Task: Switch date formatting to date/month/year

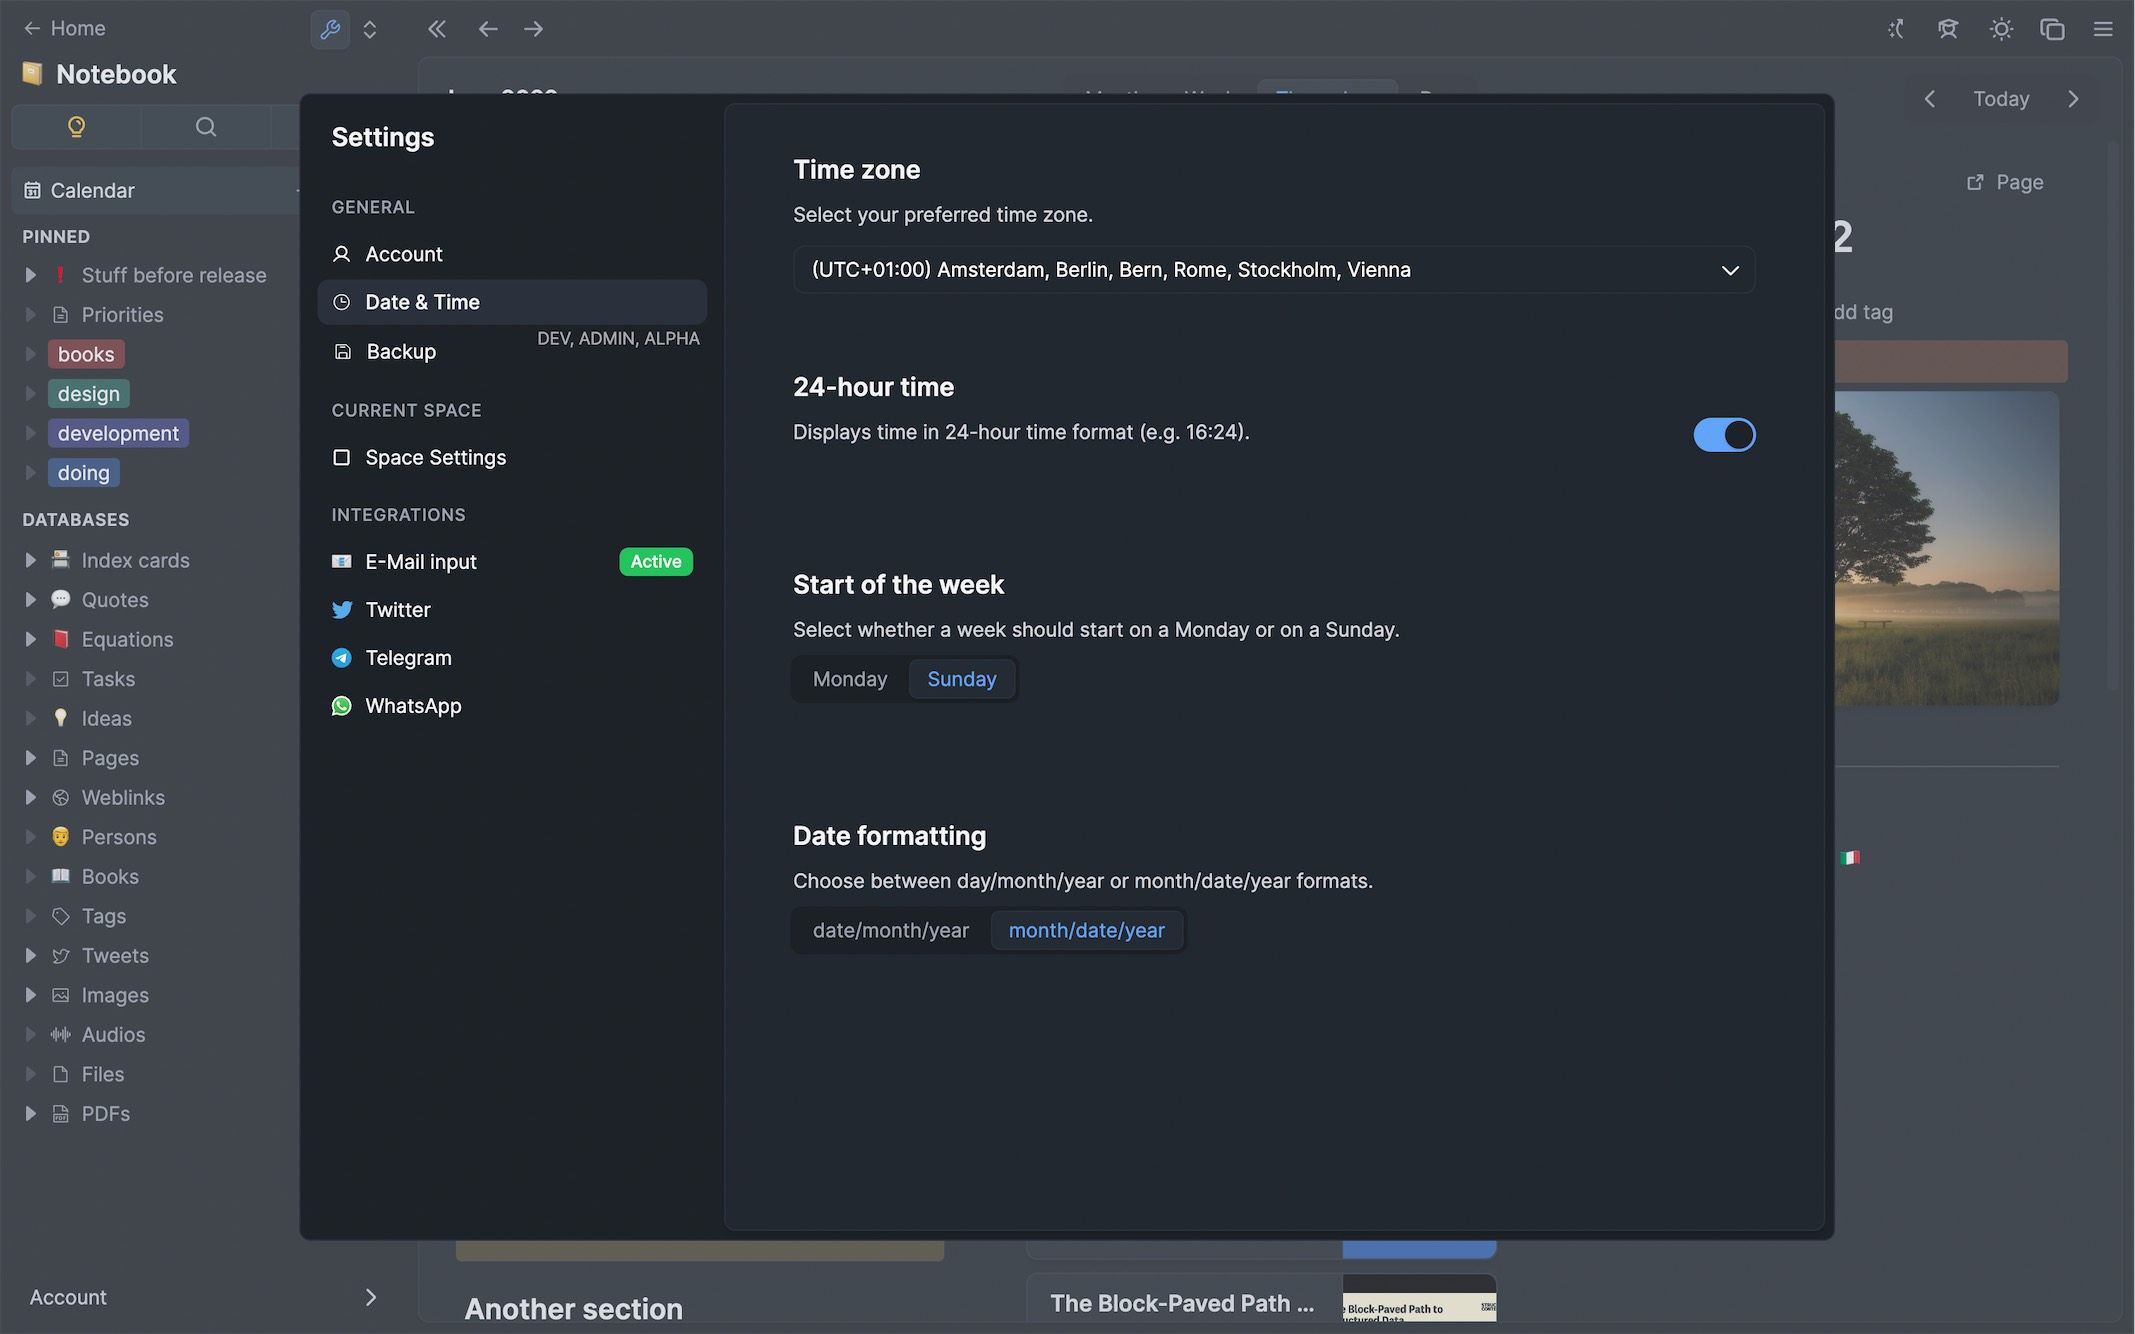Action: pos(890,930)
